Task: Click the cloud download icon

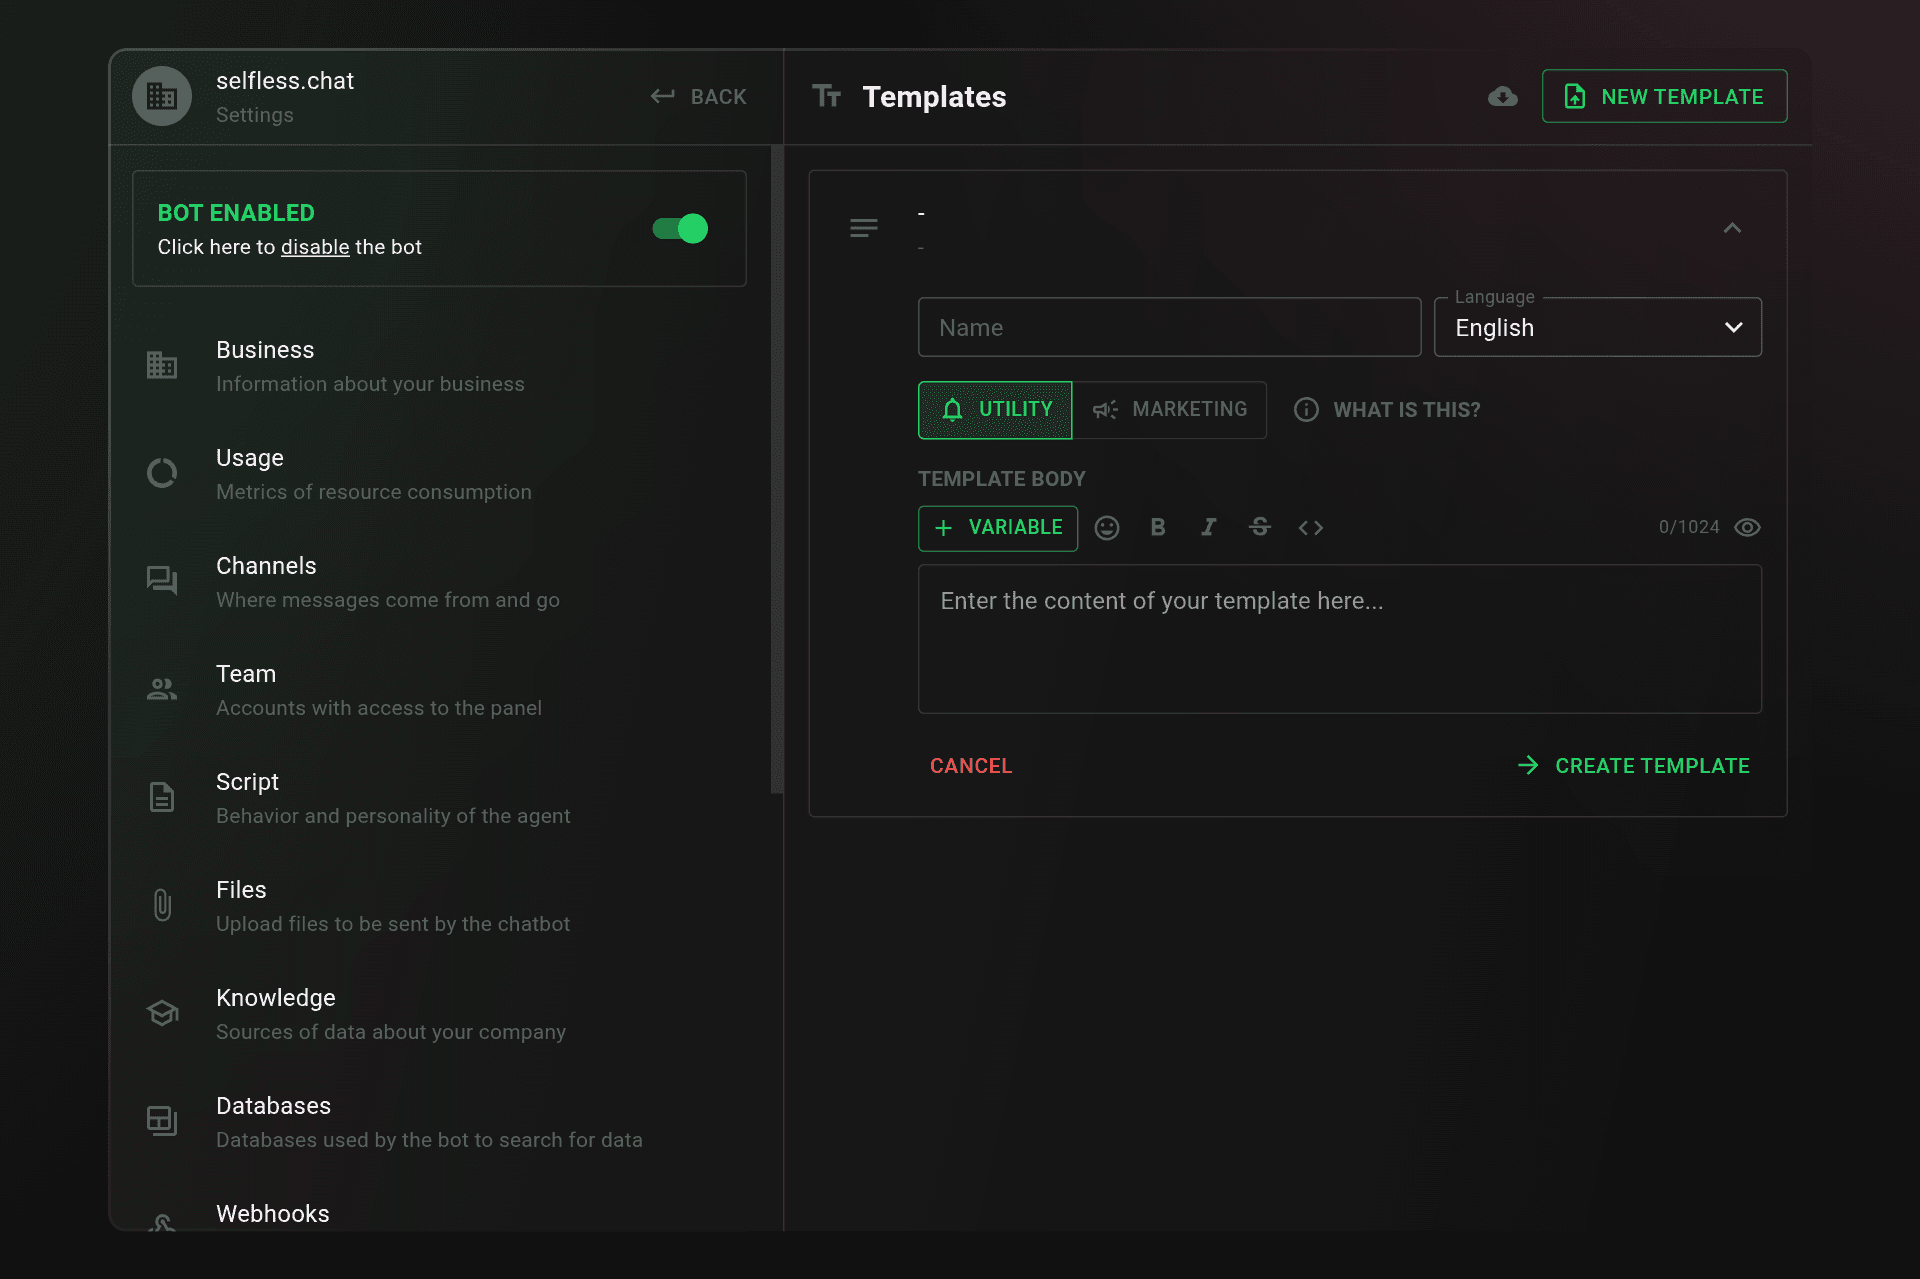Action: (1502, 97)
